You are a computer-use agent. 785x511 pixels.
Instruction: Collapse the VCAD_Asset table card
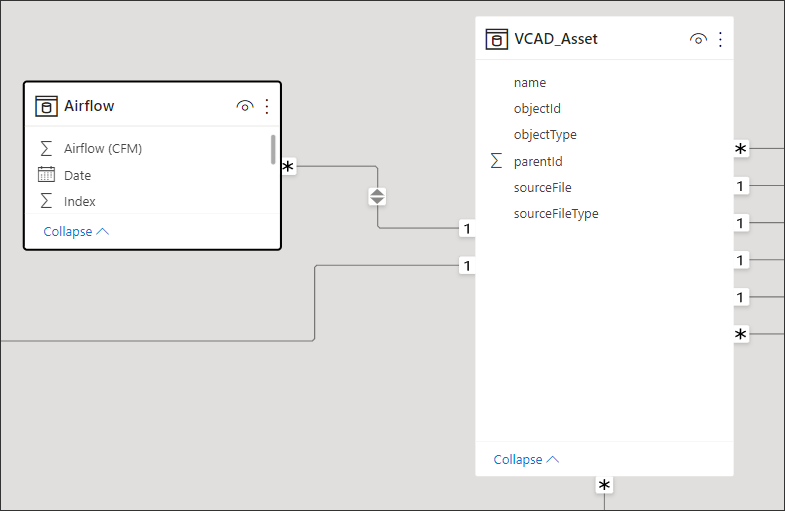click(x=526, y=459)
